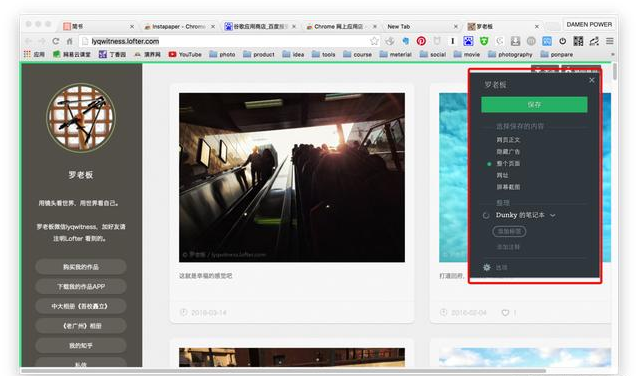Bookmark this page with the star icon
The image size is (643, 376).
tap(374, 41)
